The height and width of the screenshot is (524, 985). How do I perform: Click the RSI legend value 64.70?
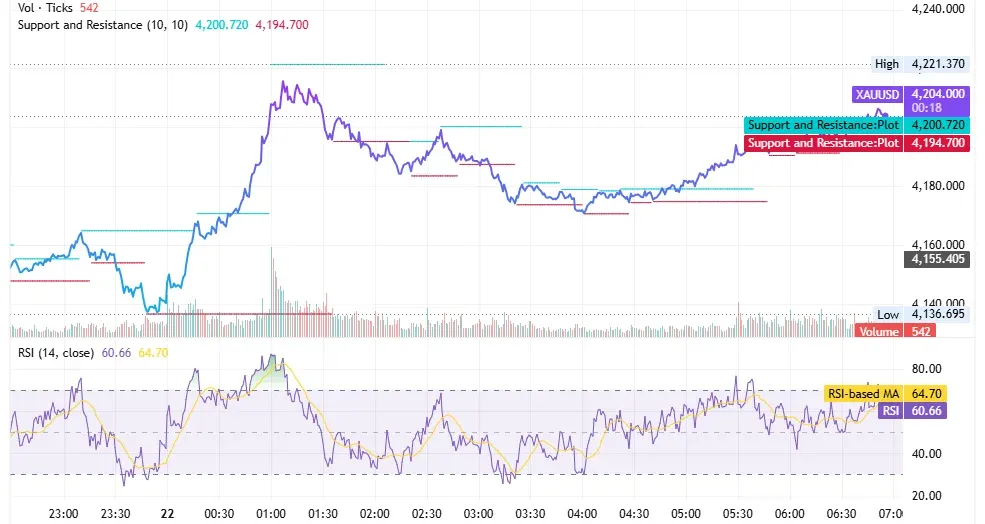(x=153, y=353)
